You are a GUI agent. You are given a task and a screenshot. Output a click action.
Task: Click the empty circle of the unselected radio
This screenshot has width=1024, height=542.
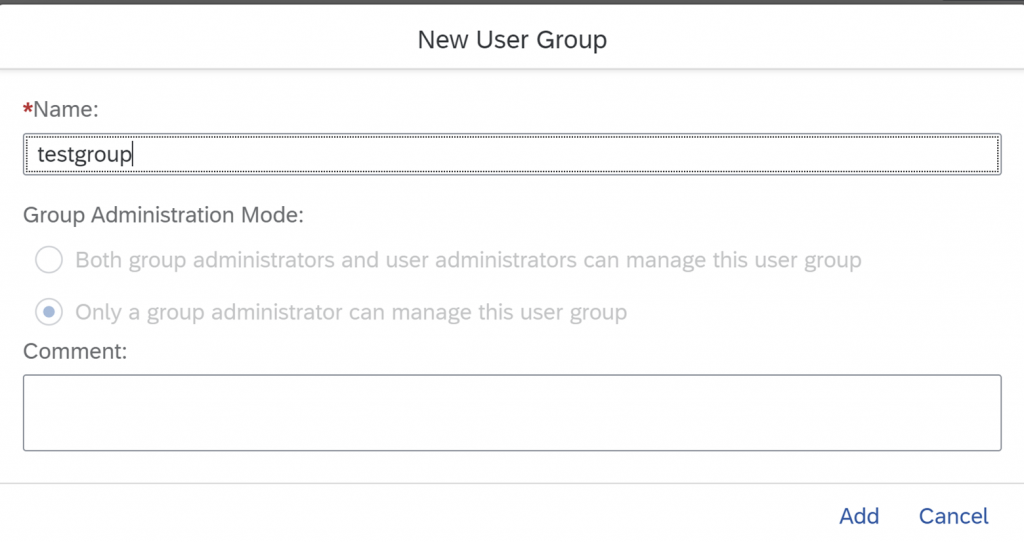49,260
